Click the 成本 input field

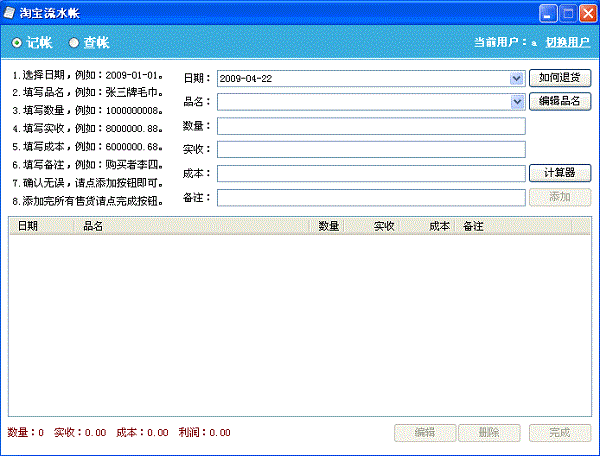coord(370,174)
